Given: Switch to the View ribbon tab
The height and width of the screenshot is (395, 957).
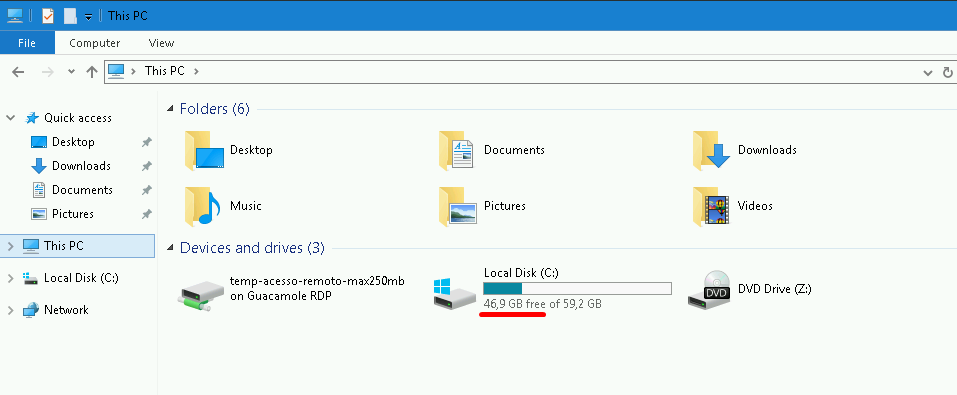Looking at the screenshot, I should tap(162, 43).
